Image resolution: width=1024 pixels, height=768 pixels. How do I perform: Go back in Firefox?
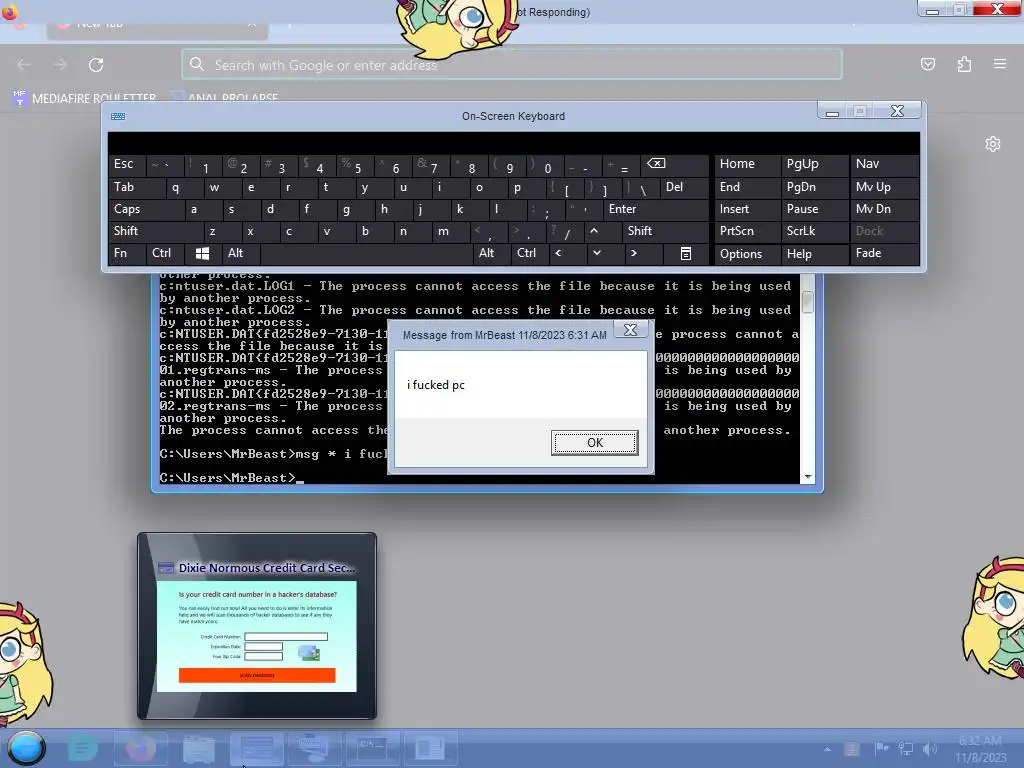tap(24, 65)
